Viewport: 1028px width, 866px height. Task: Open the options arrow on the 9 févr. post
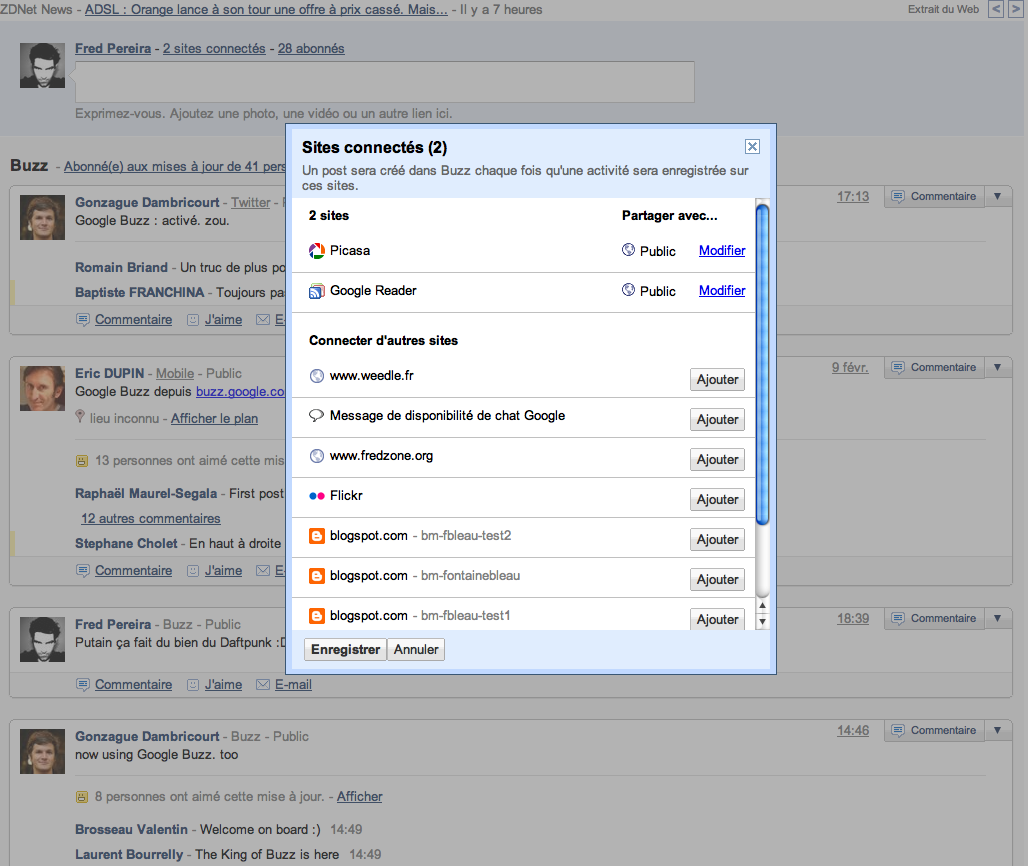pyautogui.click(x=997, y=368)
